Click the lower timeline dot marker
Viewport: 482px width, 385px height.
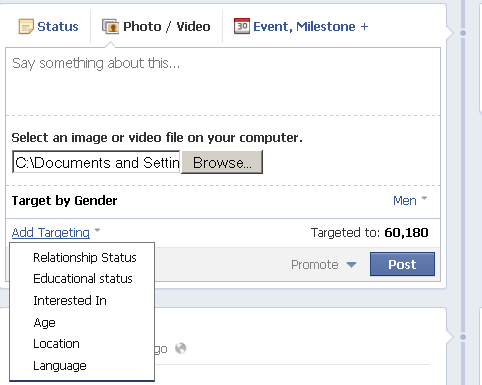[463, 337]
